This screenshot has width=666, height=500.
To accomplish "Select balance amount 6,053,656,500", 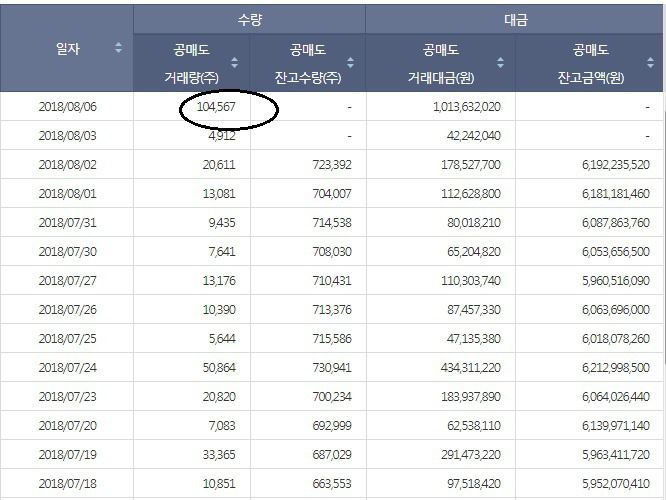I will coord(616,251).
